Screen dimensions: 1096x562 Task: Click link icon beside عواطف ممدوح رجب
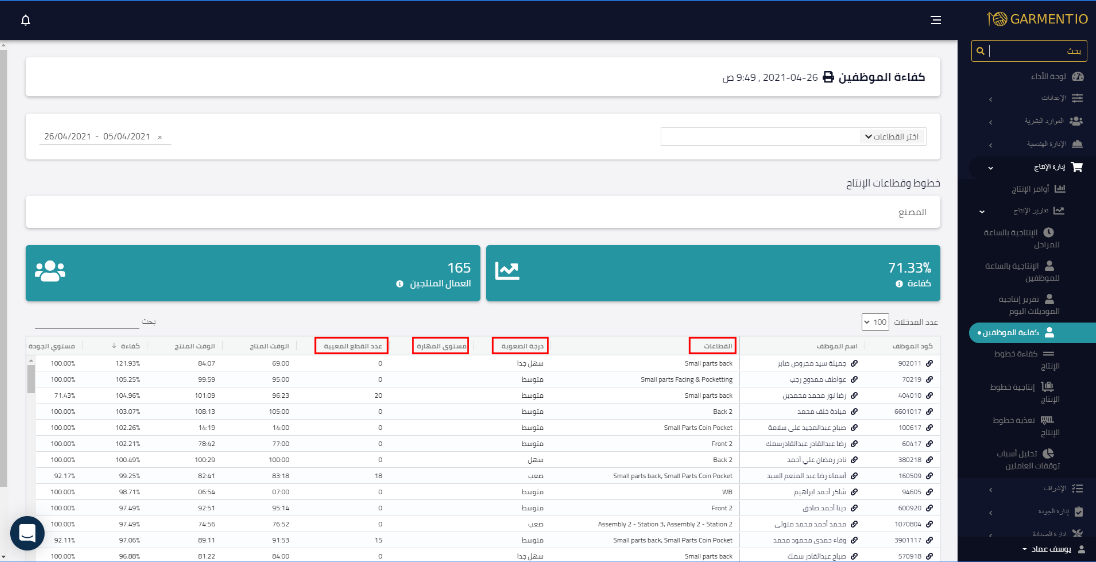[x=854, y=380]
